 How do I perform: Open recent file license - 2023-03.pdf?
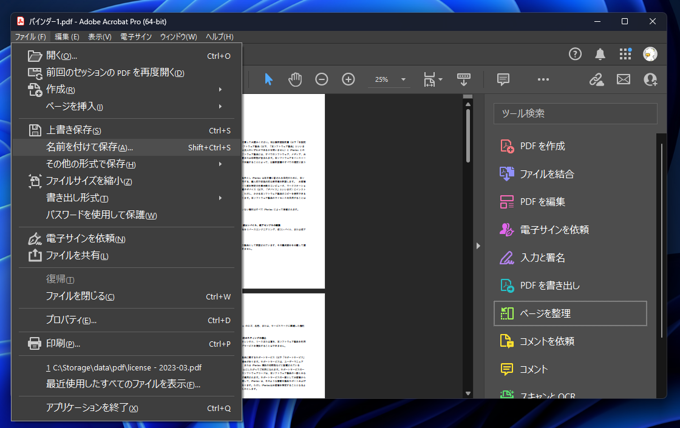click(x=127, y=367)
